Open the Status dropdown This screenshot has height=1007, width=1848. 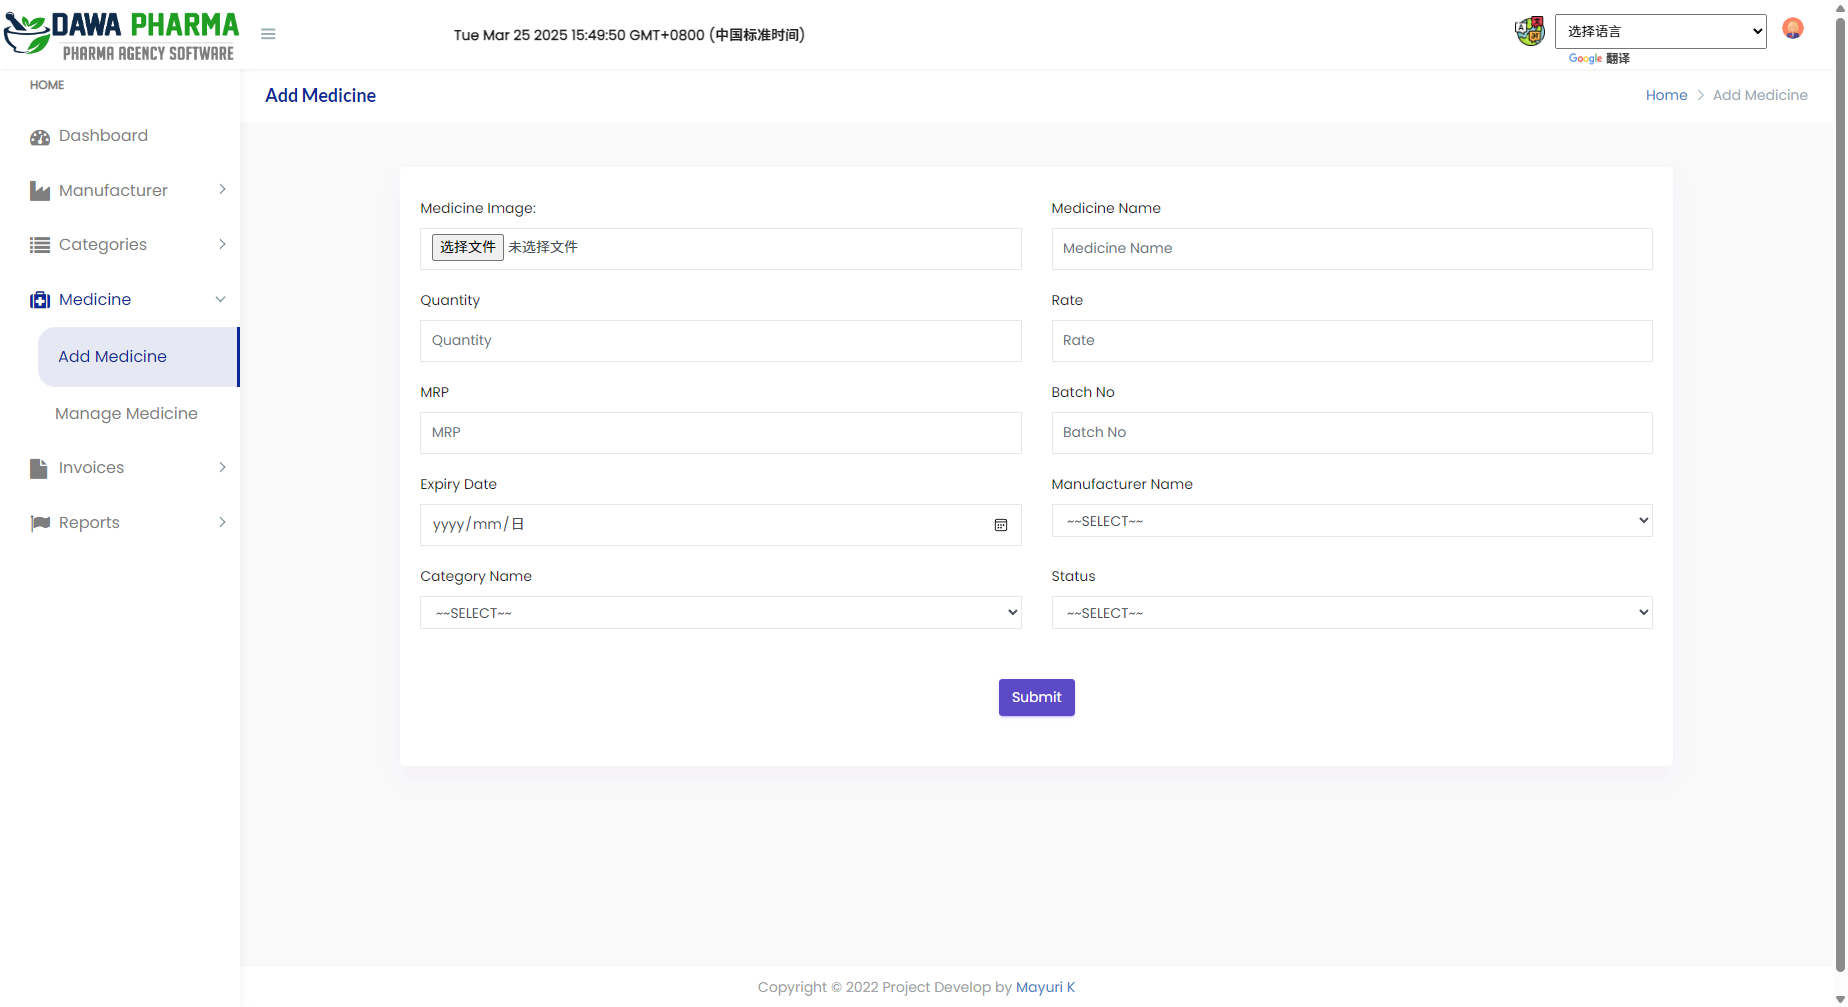click(1351, 613)
